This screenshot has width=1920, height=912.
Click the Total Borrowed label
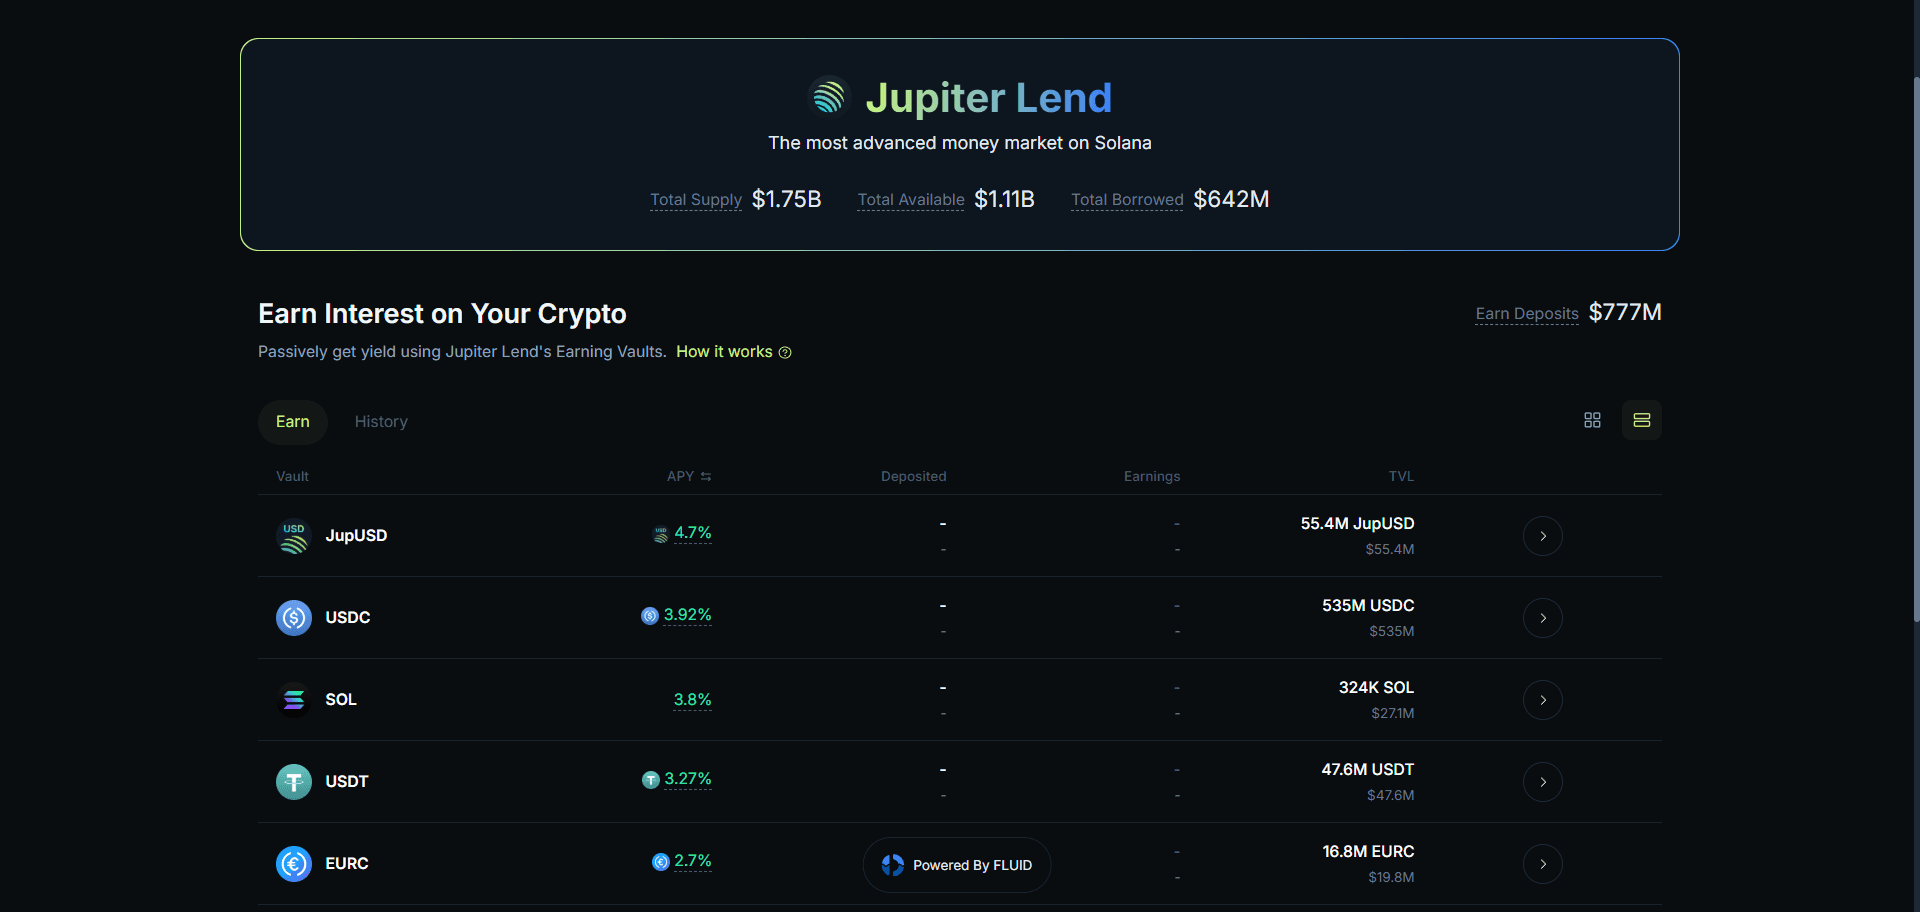[1127, 200]
